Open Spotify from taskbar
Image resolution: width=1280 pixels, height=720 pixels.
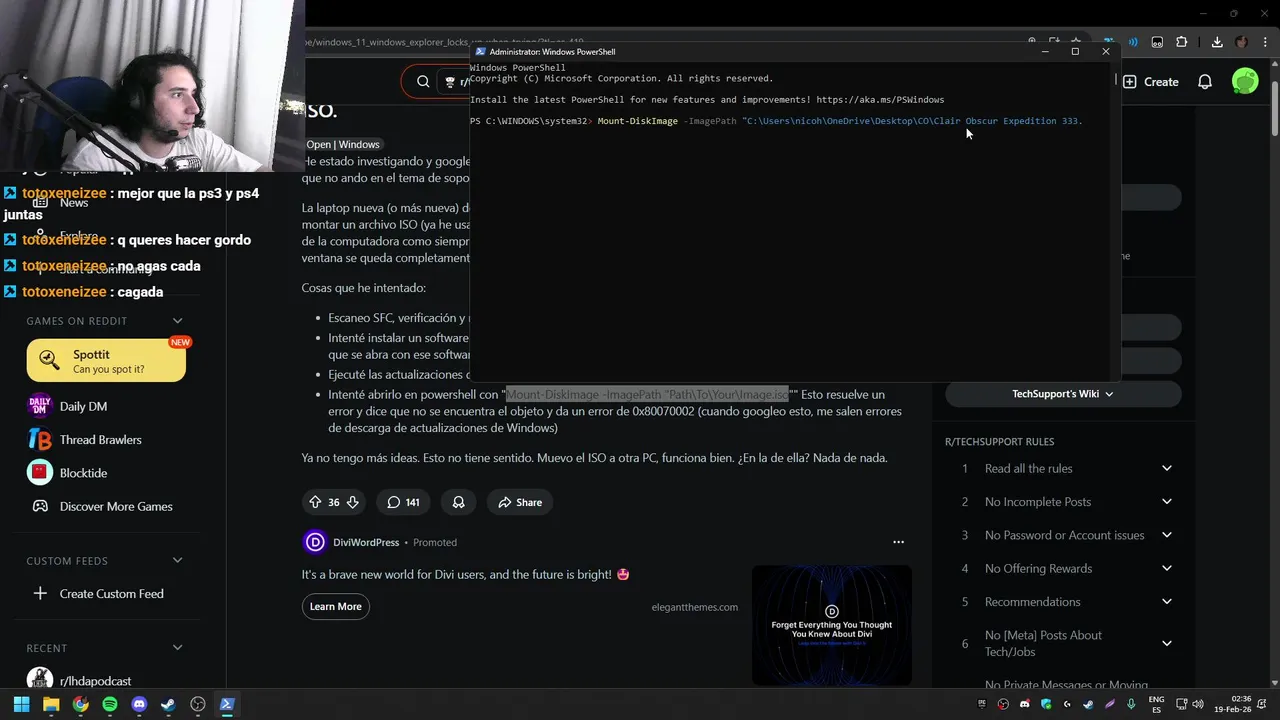(110, 704)
